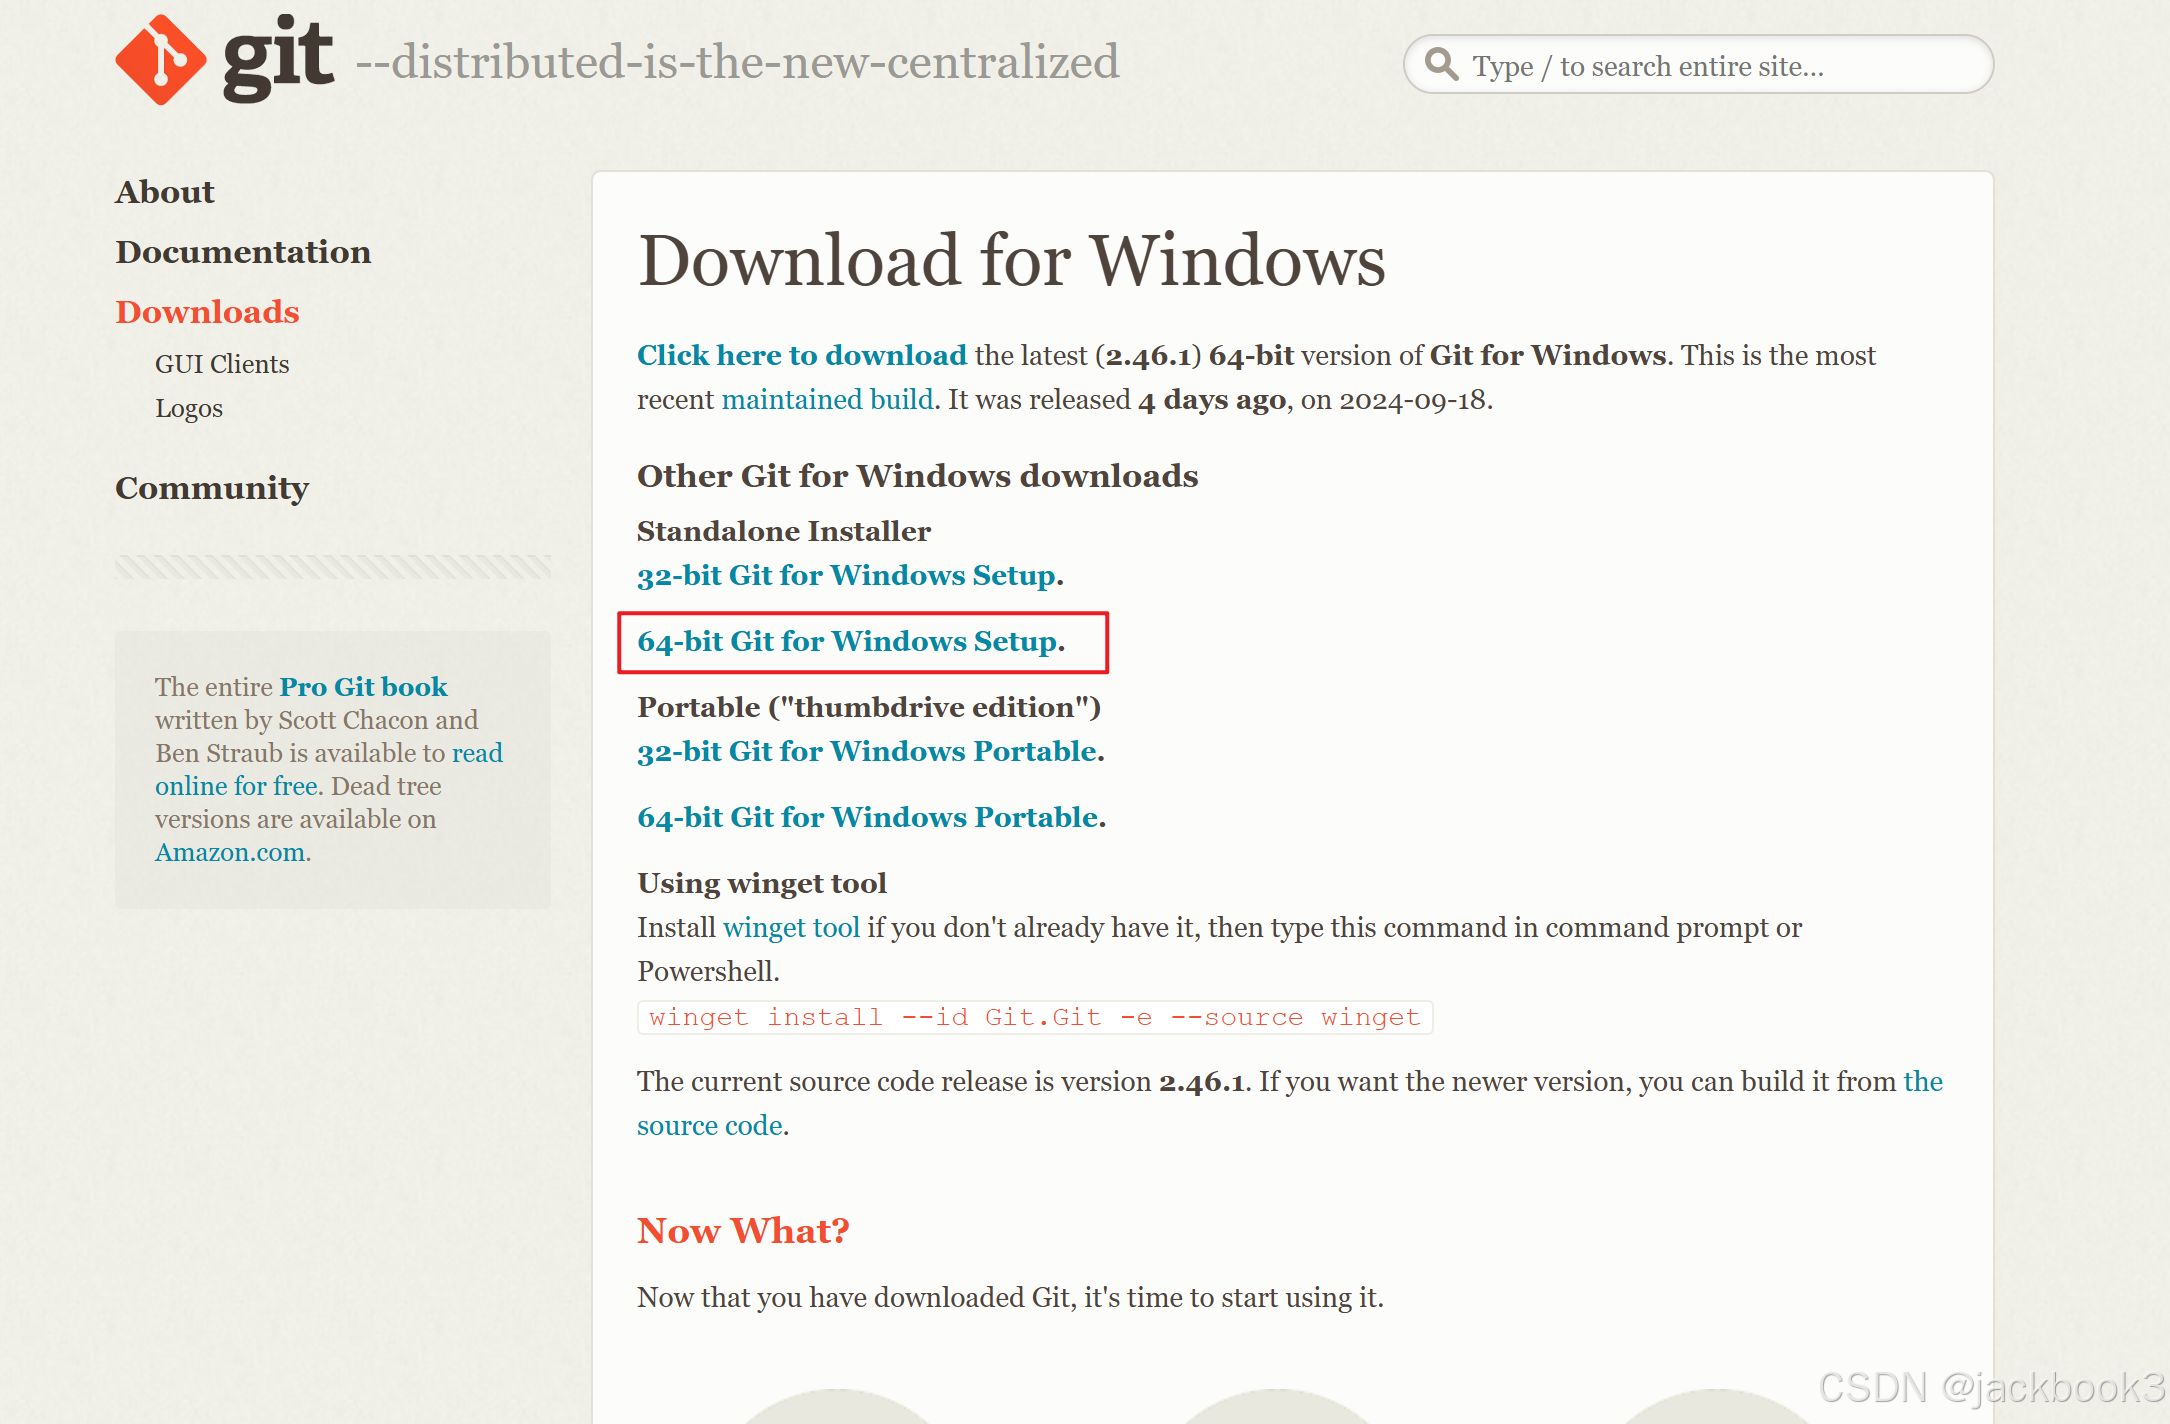
Task: Click the magnifier search icon
Action: (1441, 64)
